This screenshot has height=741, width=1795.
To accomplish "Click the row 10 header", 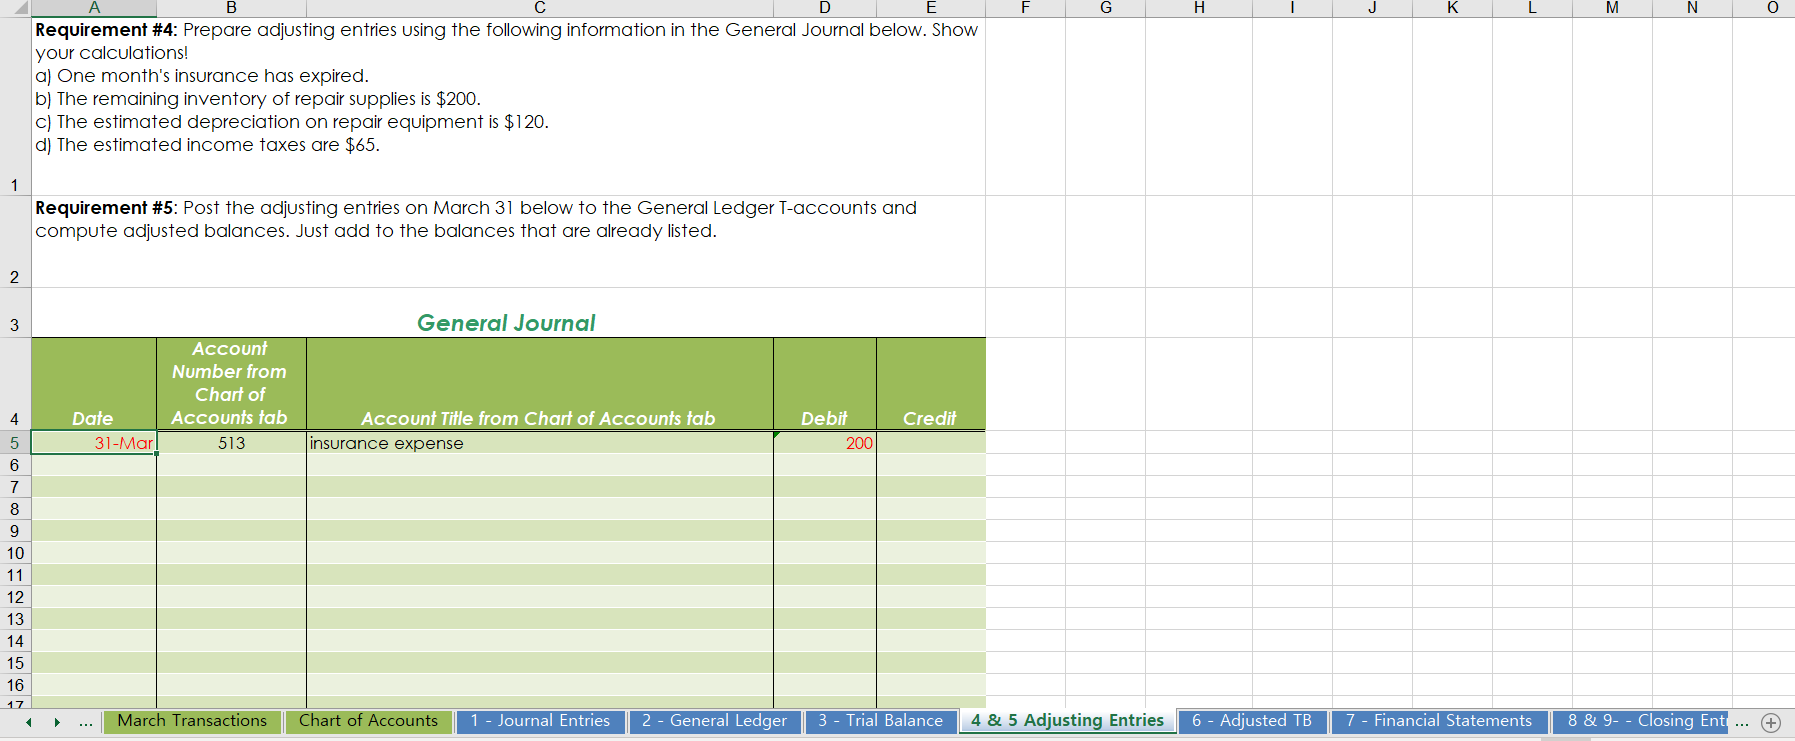I will [x=15, y=553].
